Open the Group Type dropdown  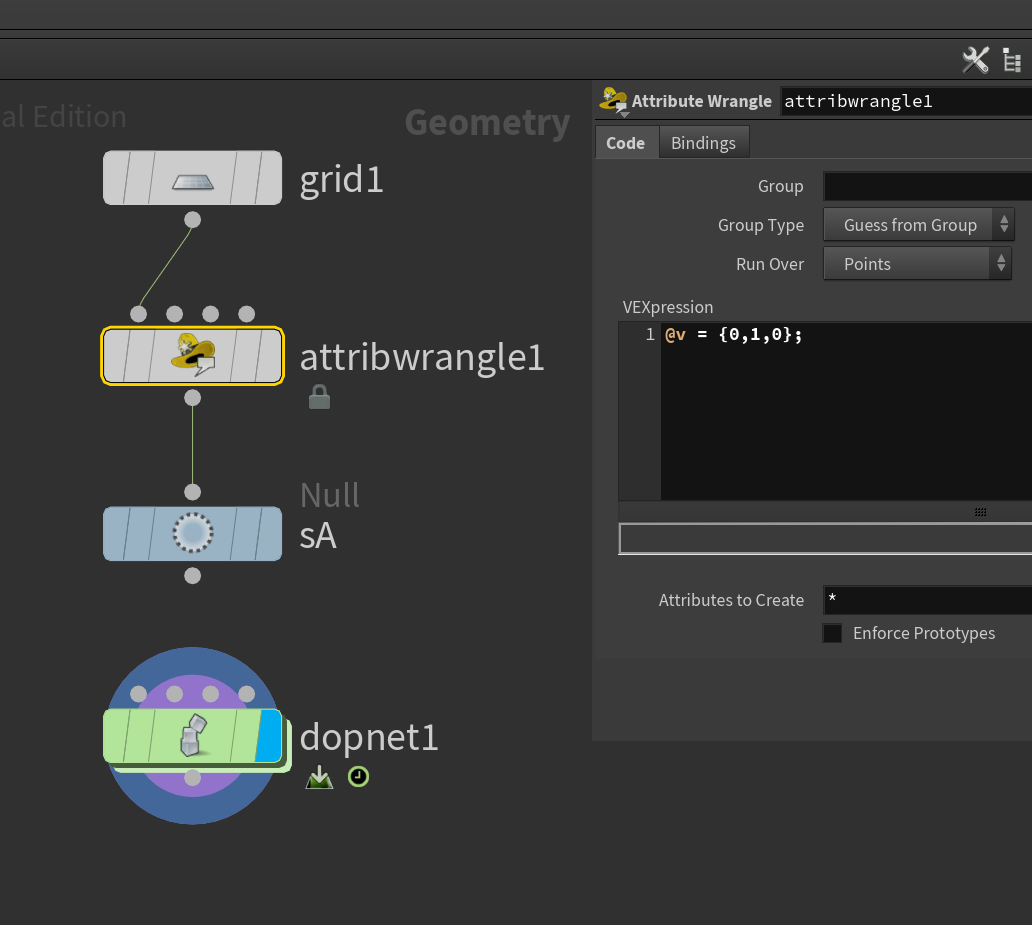pos(919,225)
